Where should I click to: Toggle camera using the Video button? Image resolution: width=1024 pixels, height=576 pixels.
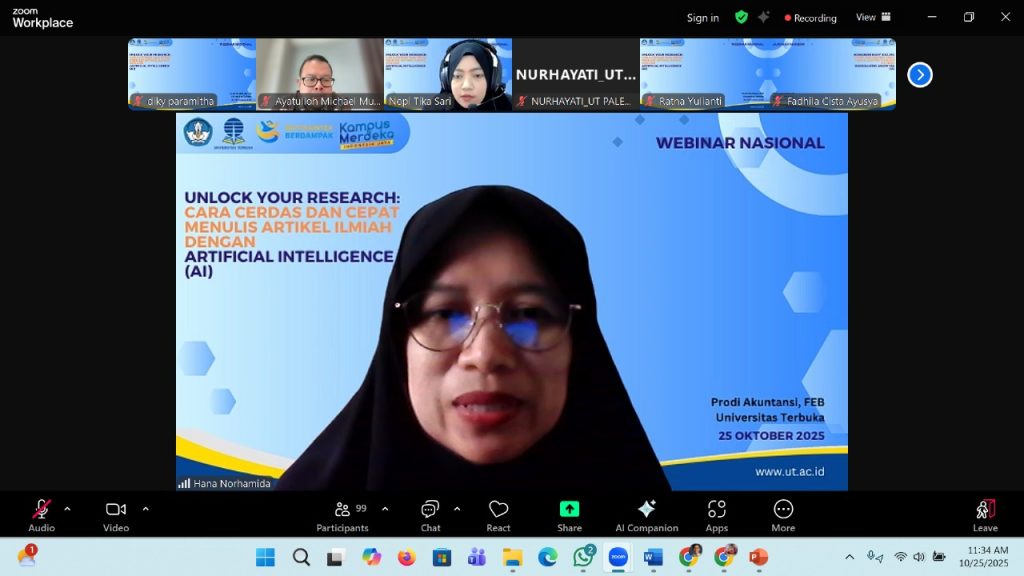click(116, 514)
